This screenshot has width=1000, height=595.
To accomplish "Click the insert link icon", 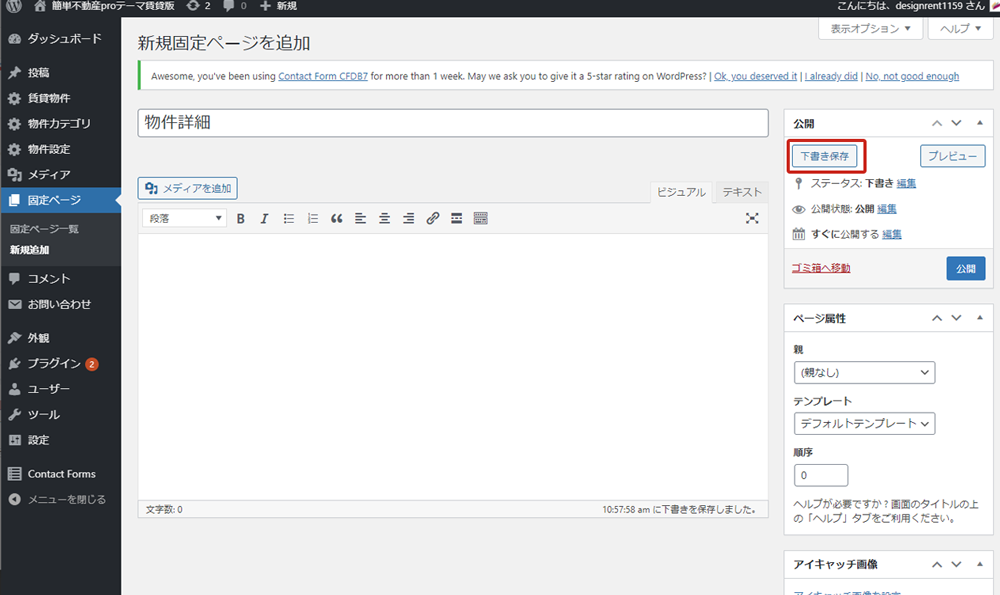I will pos(432,218).
